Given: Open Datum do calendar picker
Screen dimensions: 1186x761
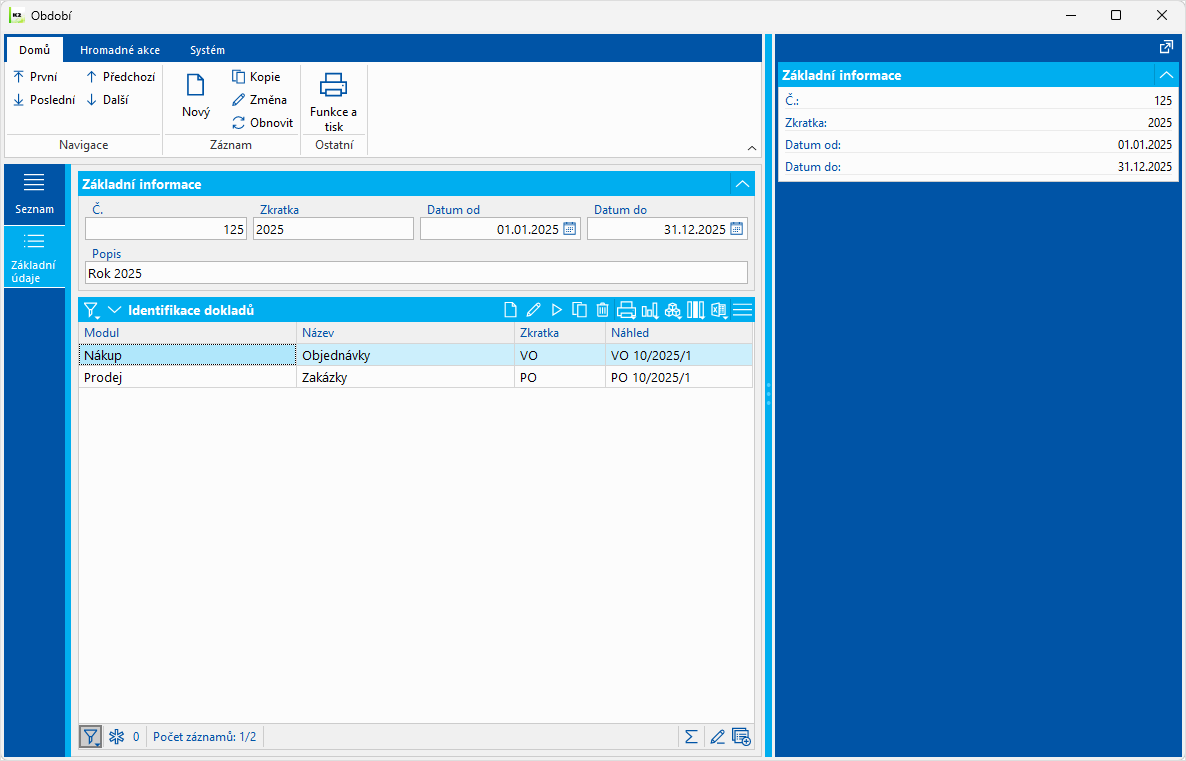Looking at the screenshot, I should [737, 229].
